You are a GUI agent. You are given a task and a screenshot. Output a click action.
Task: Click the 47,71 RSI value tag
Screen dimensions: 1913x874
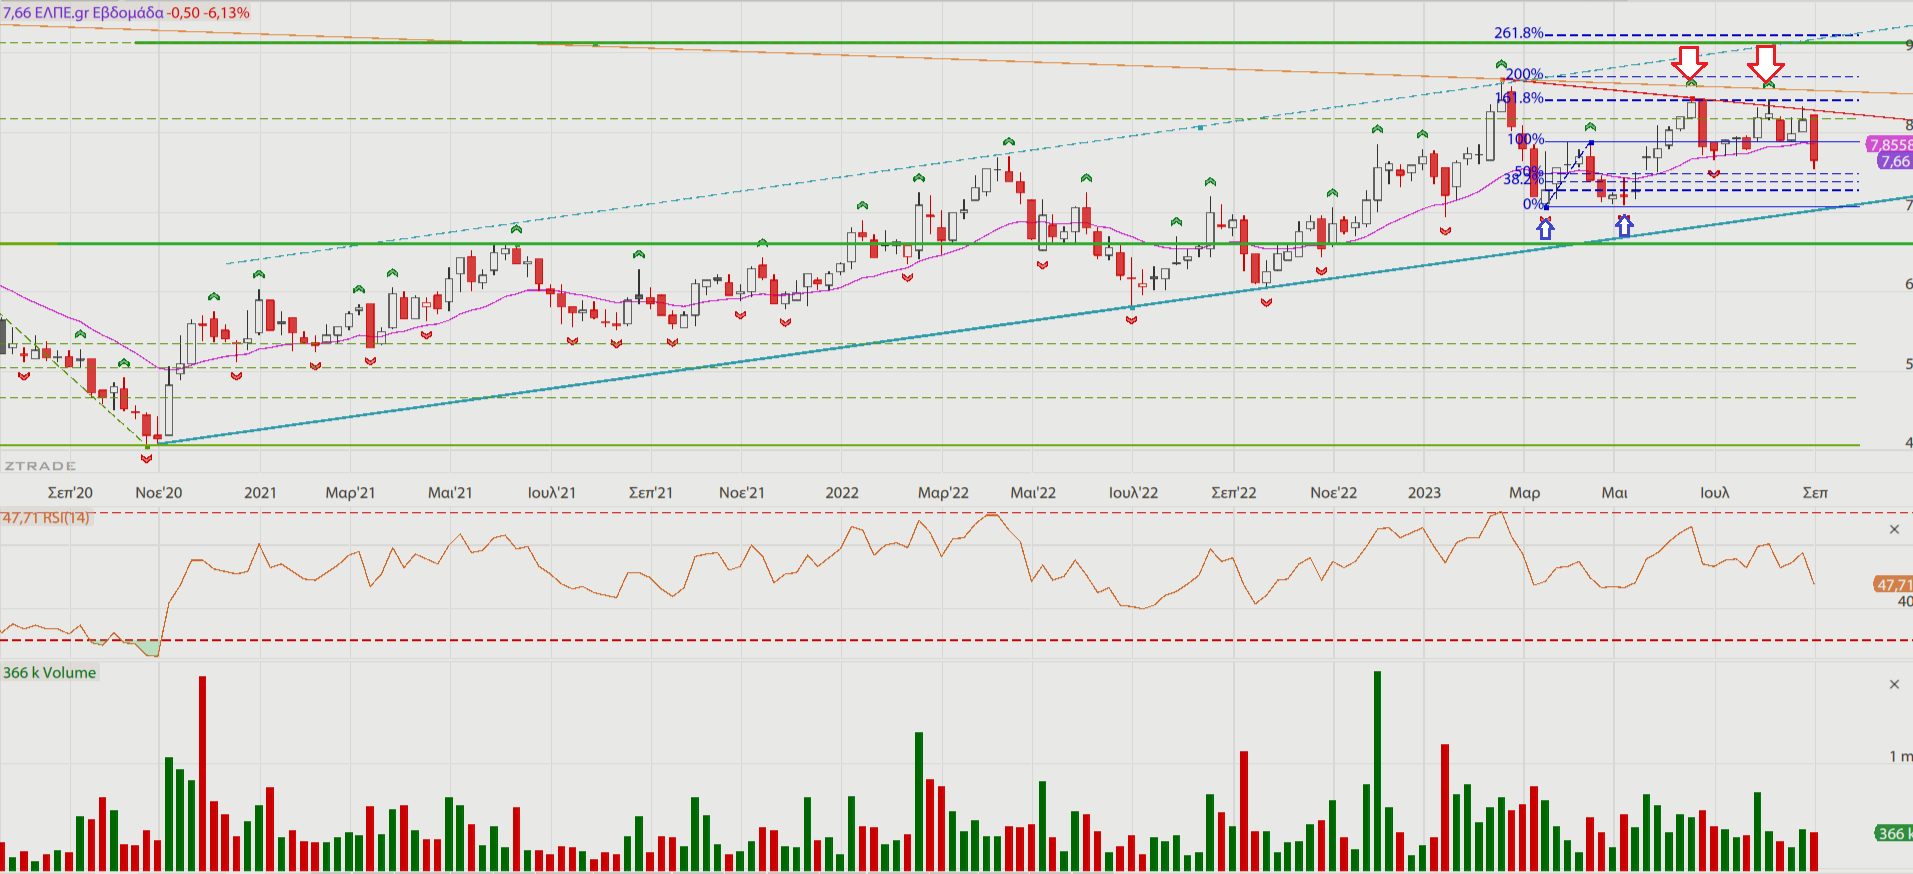[x=1892, y=585]
